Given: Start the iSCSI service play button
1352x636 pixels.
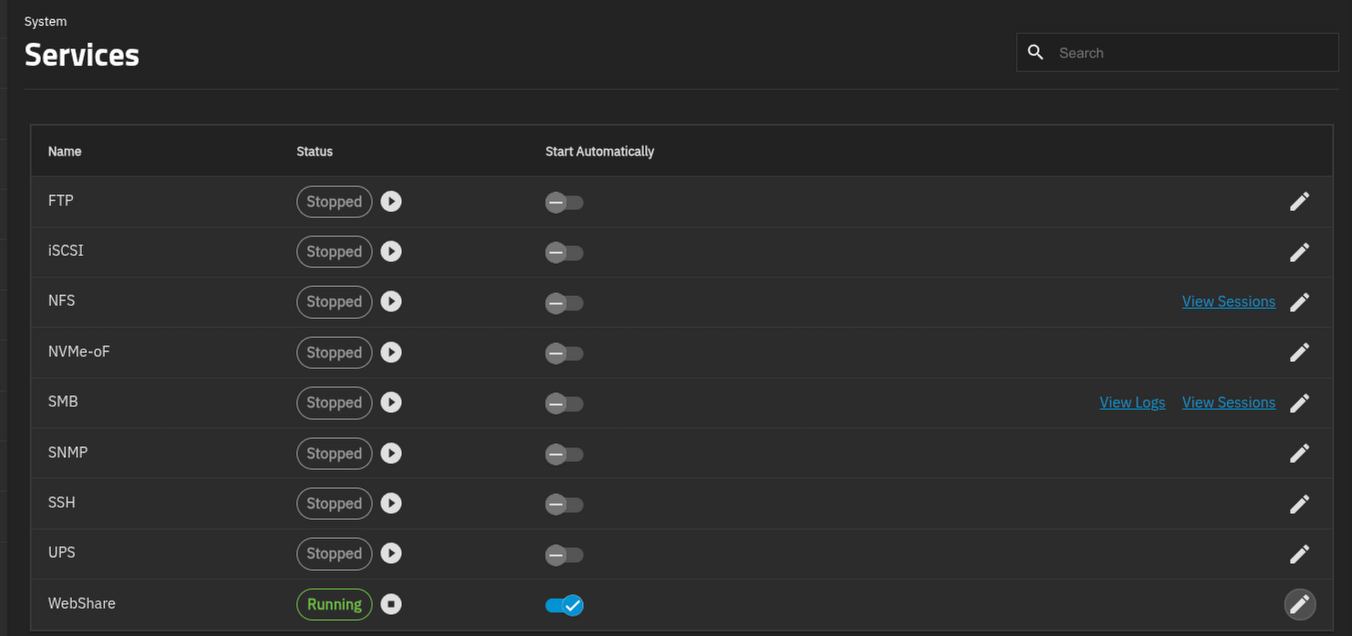Looking at the screenshot, I should click(391, 252).
